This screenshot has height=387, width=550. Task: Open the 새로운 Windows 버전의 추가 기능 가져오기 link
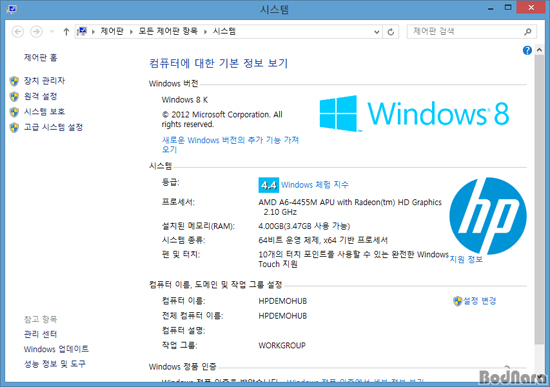click(x=230, y=145)
